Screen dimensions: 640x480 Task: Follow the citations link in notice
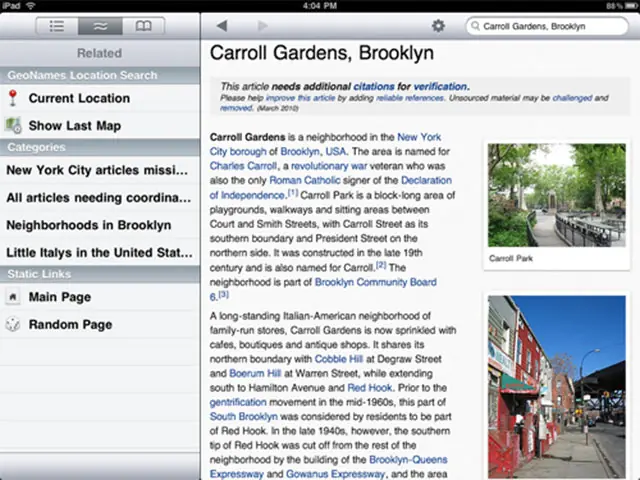(x=374, y=87)
